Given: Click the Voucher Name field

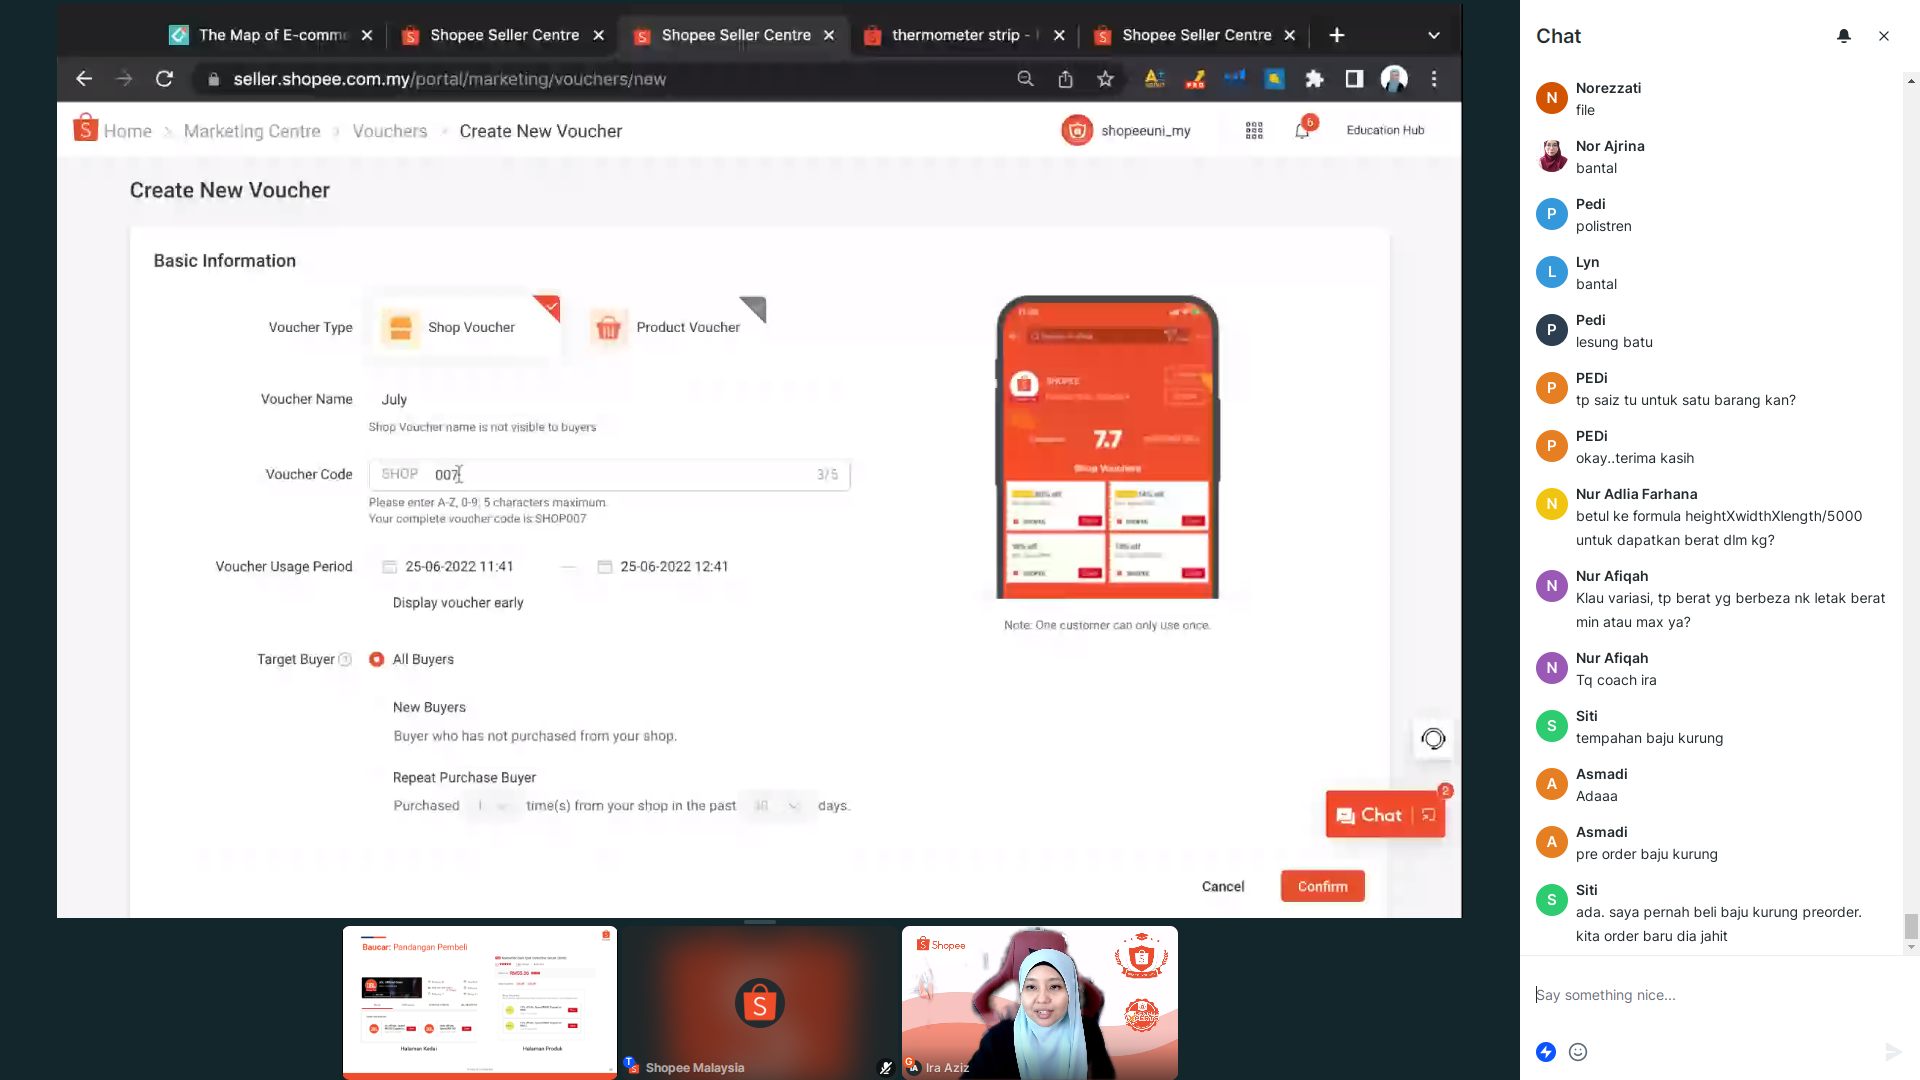Looking at the screenshot, I should [609, 399].
